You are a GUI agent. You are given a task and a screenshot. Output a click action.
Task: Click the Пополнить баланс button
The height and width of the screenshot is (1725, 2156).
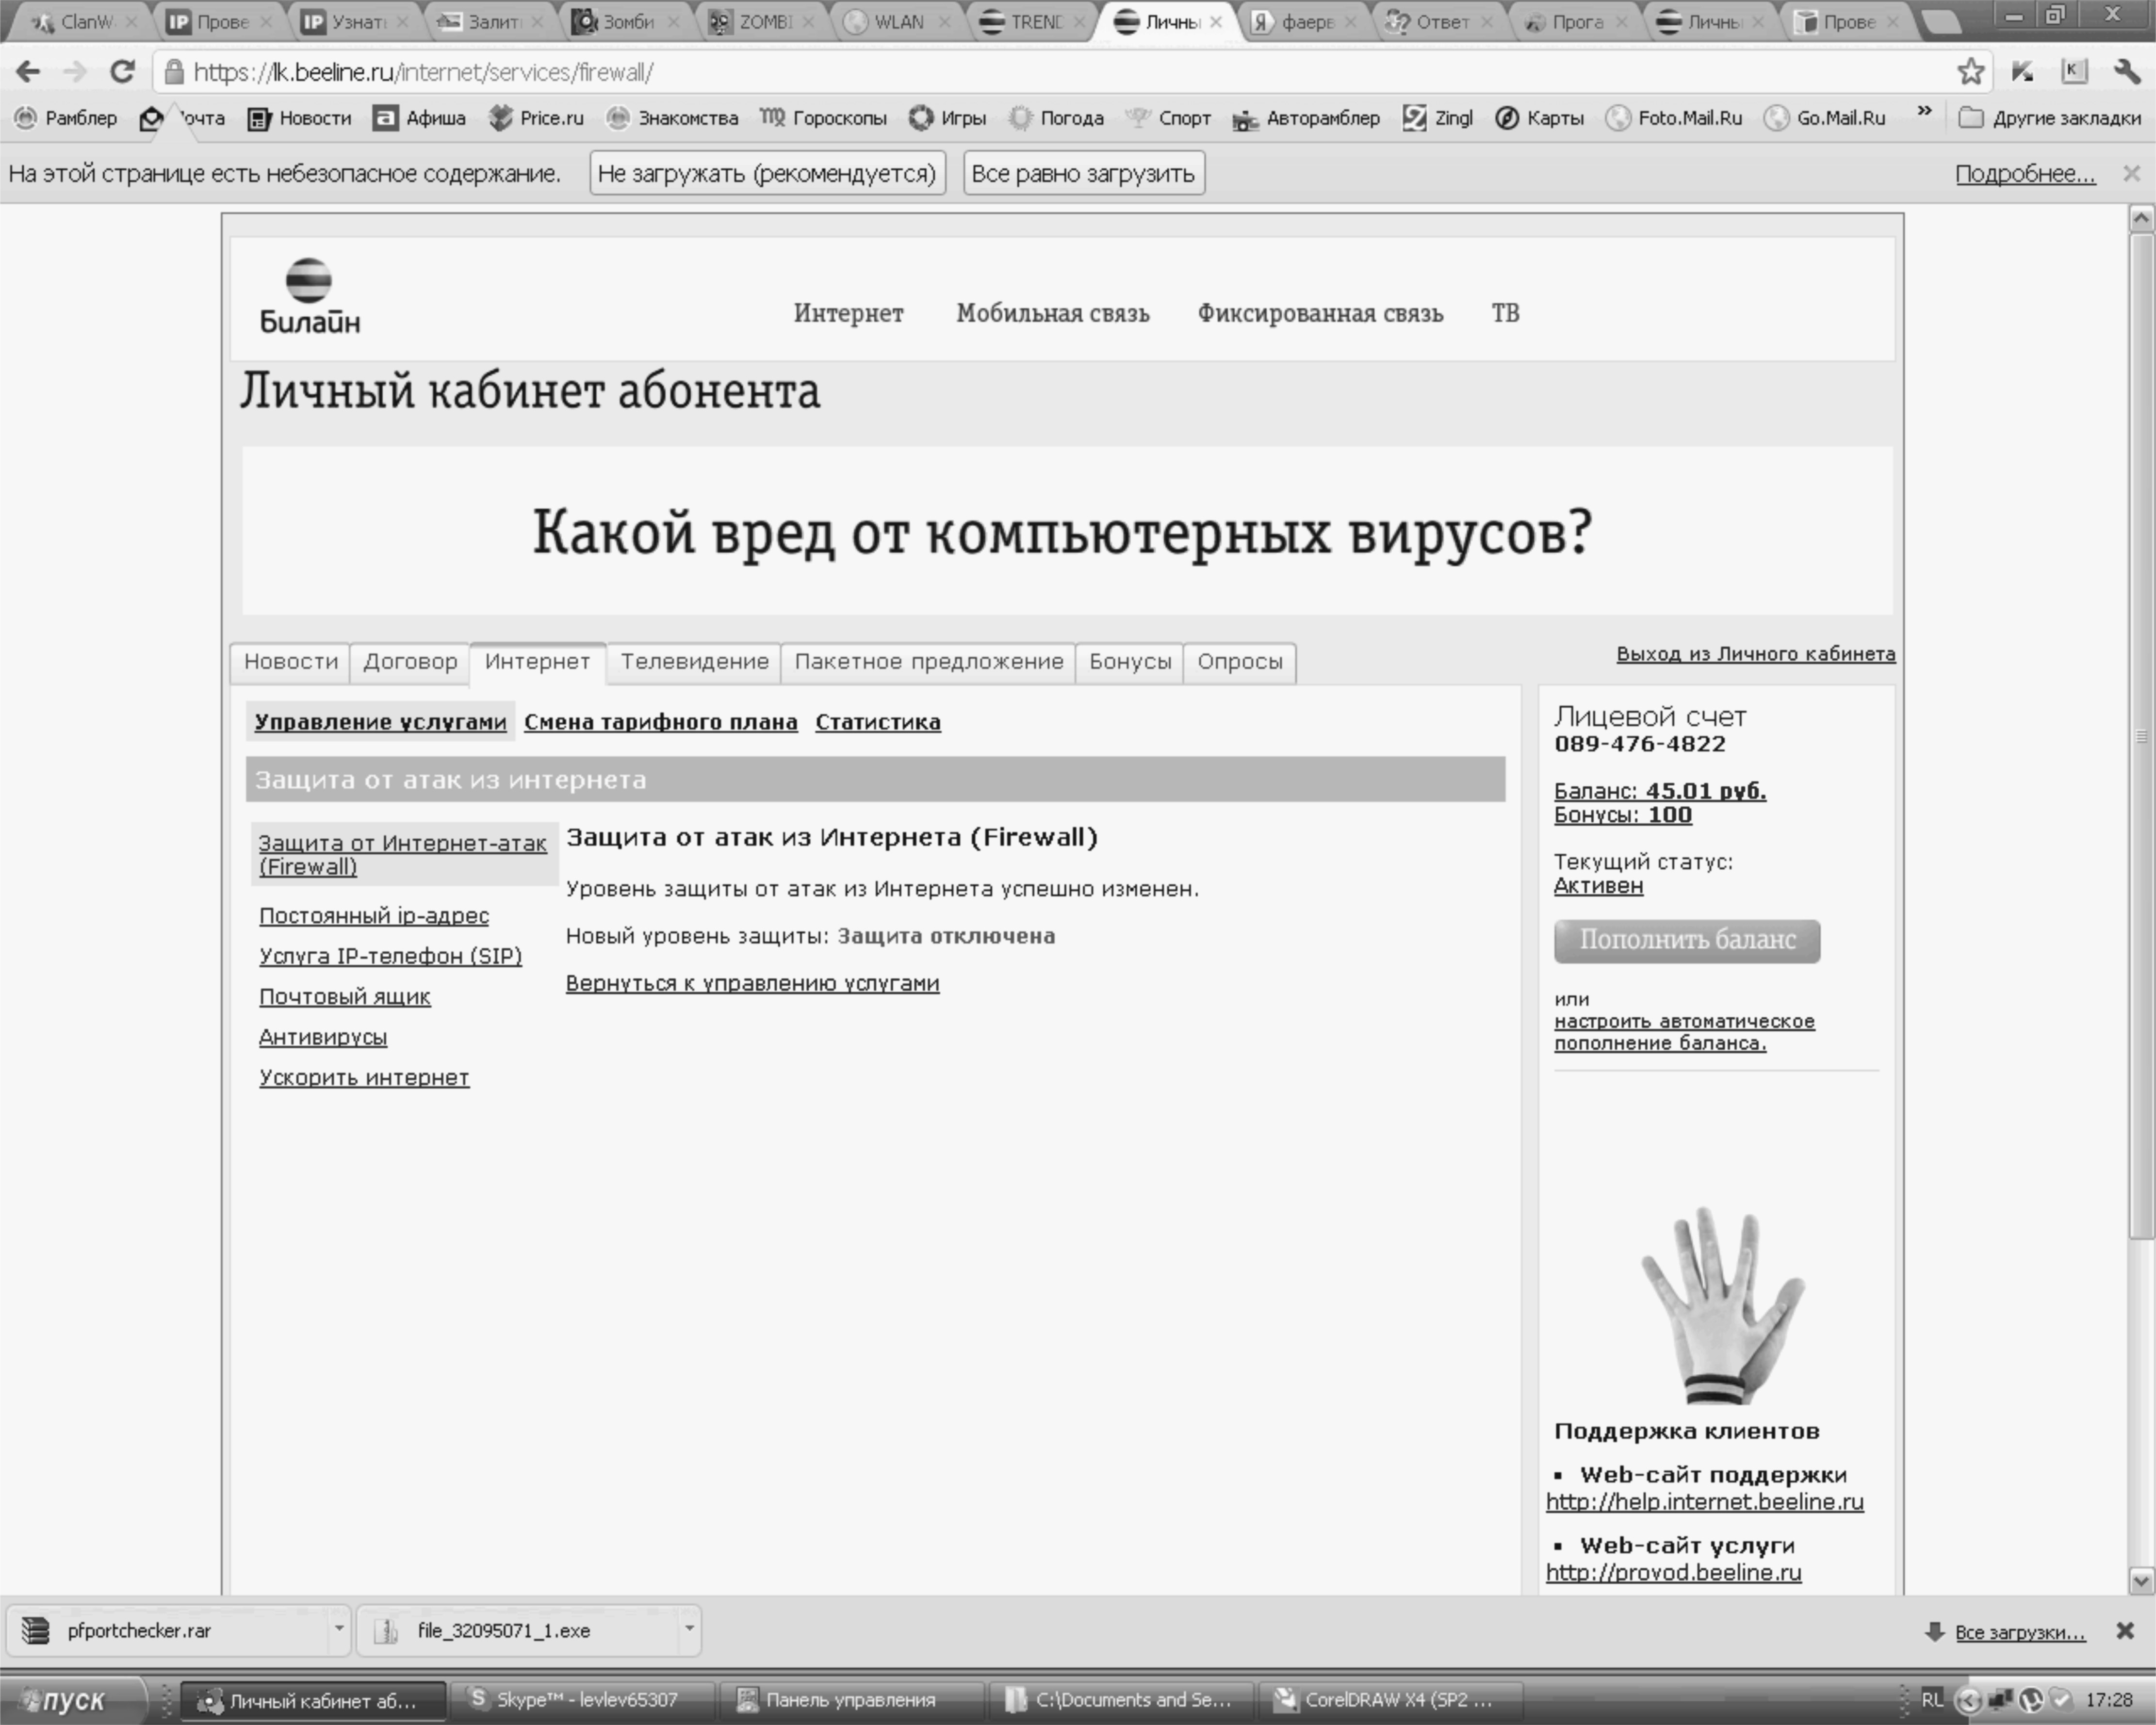pos(1687,941)
